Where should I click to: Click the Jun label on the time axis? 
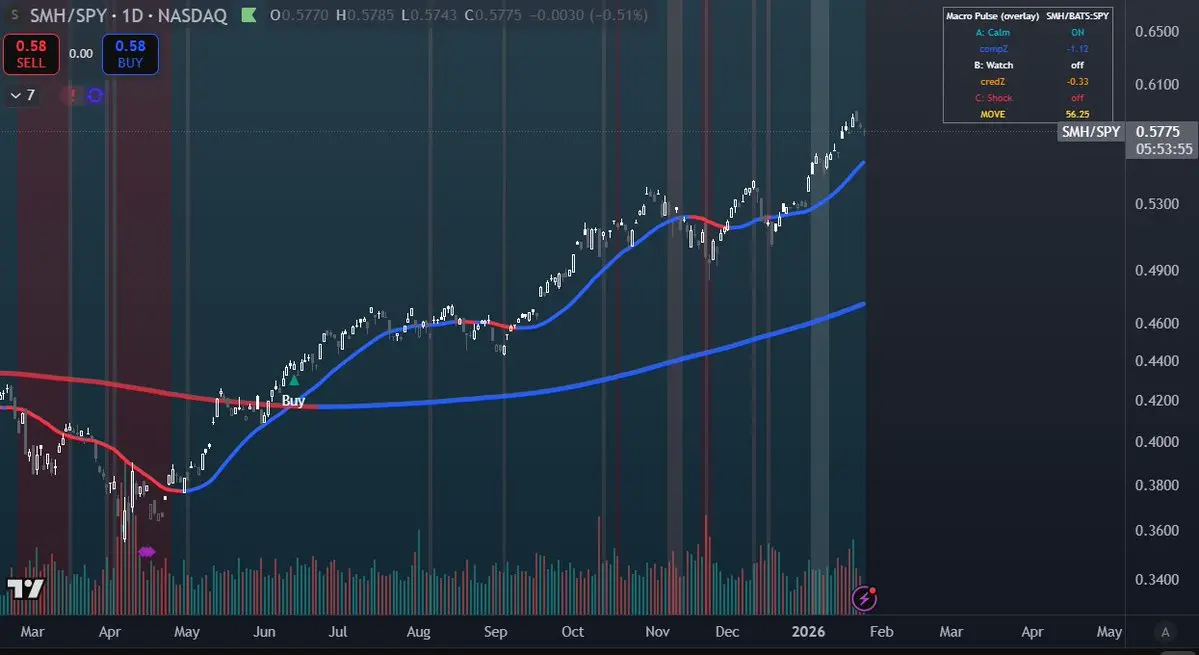tap(264, 632)
